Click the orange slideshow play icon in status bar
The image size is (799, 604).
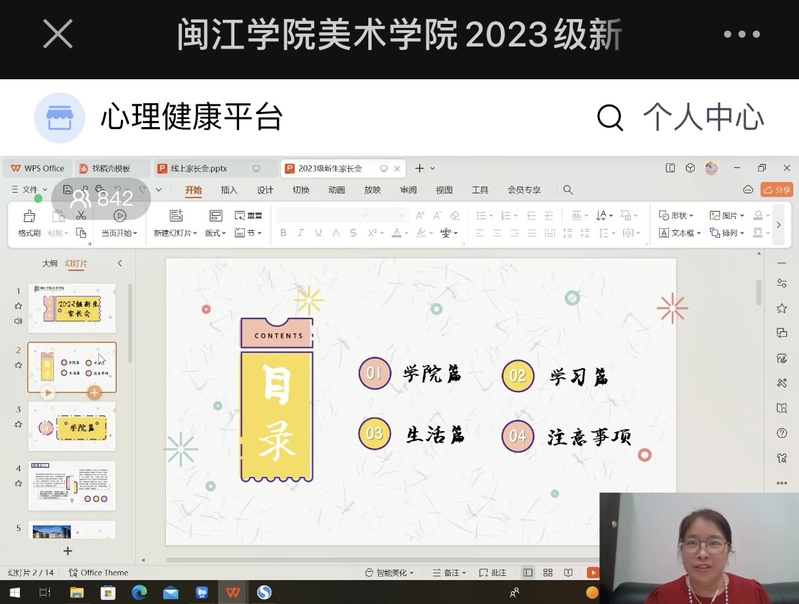pyautogui.click(x=593, y=573)
